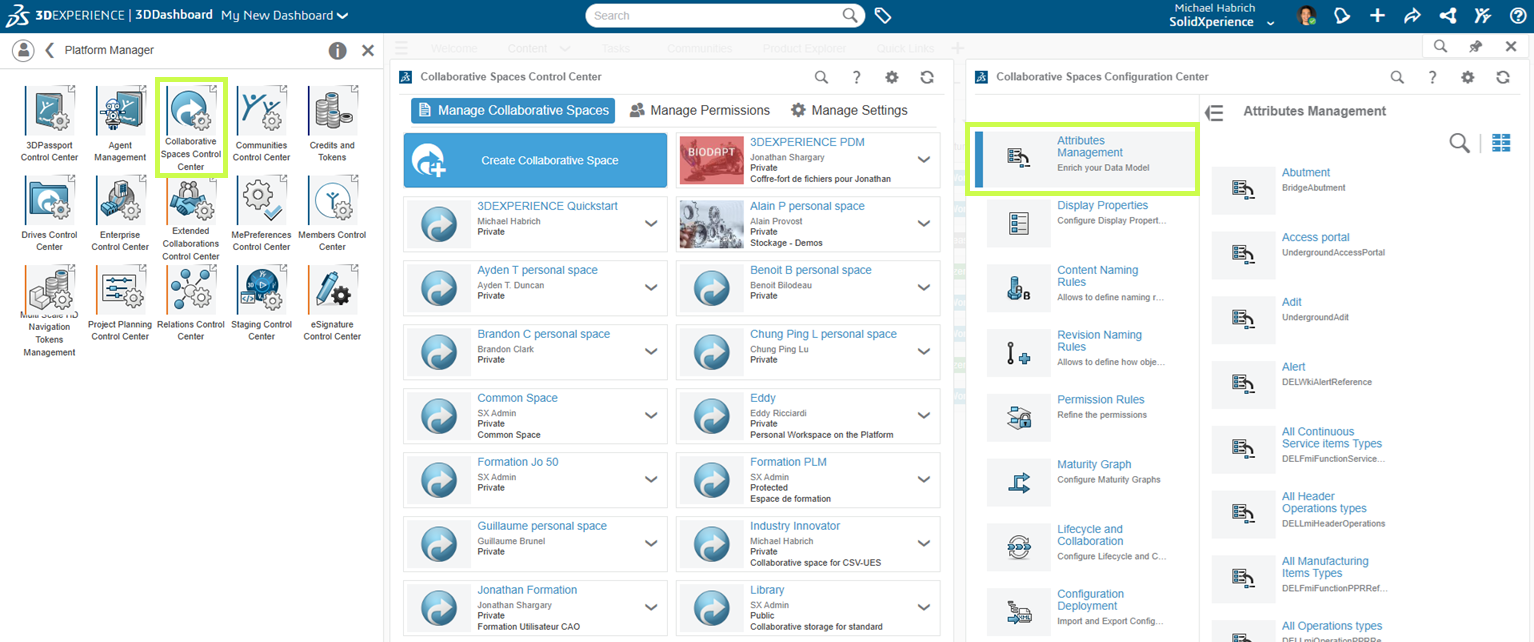This screenshot has height=642, width=1534.
Task: Open Alert attribute type
Action: click(x=1294, y=367)
